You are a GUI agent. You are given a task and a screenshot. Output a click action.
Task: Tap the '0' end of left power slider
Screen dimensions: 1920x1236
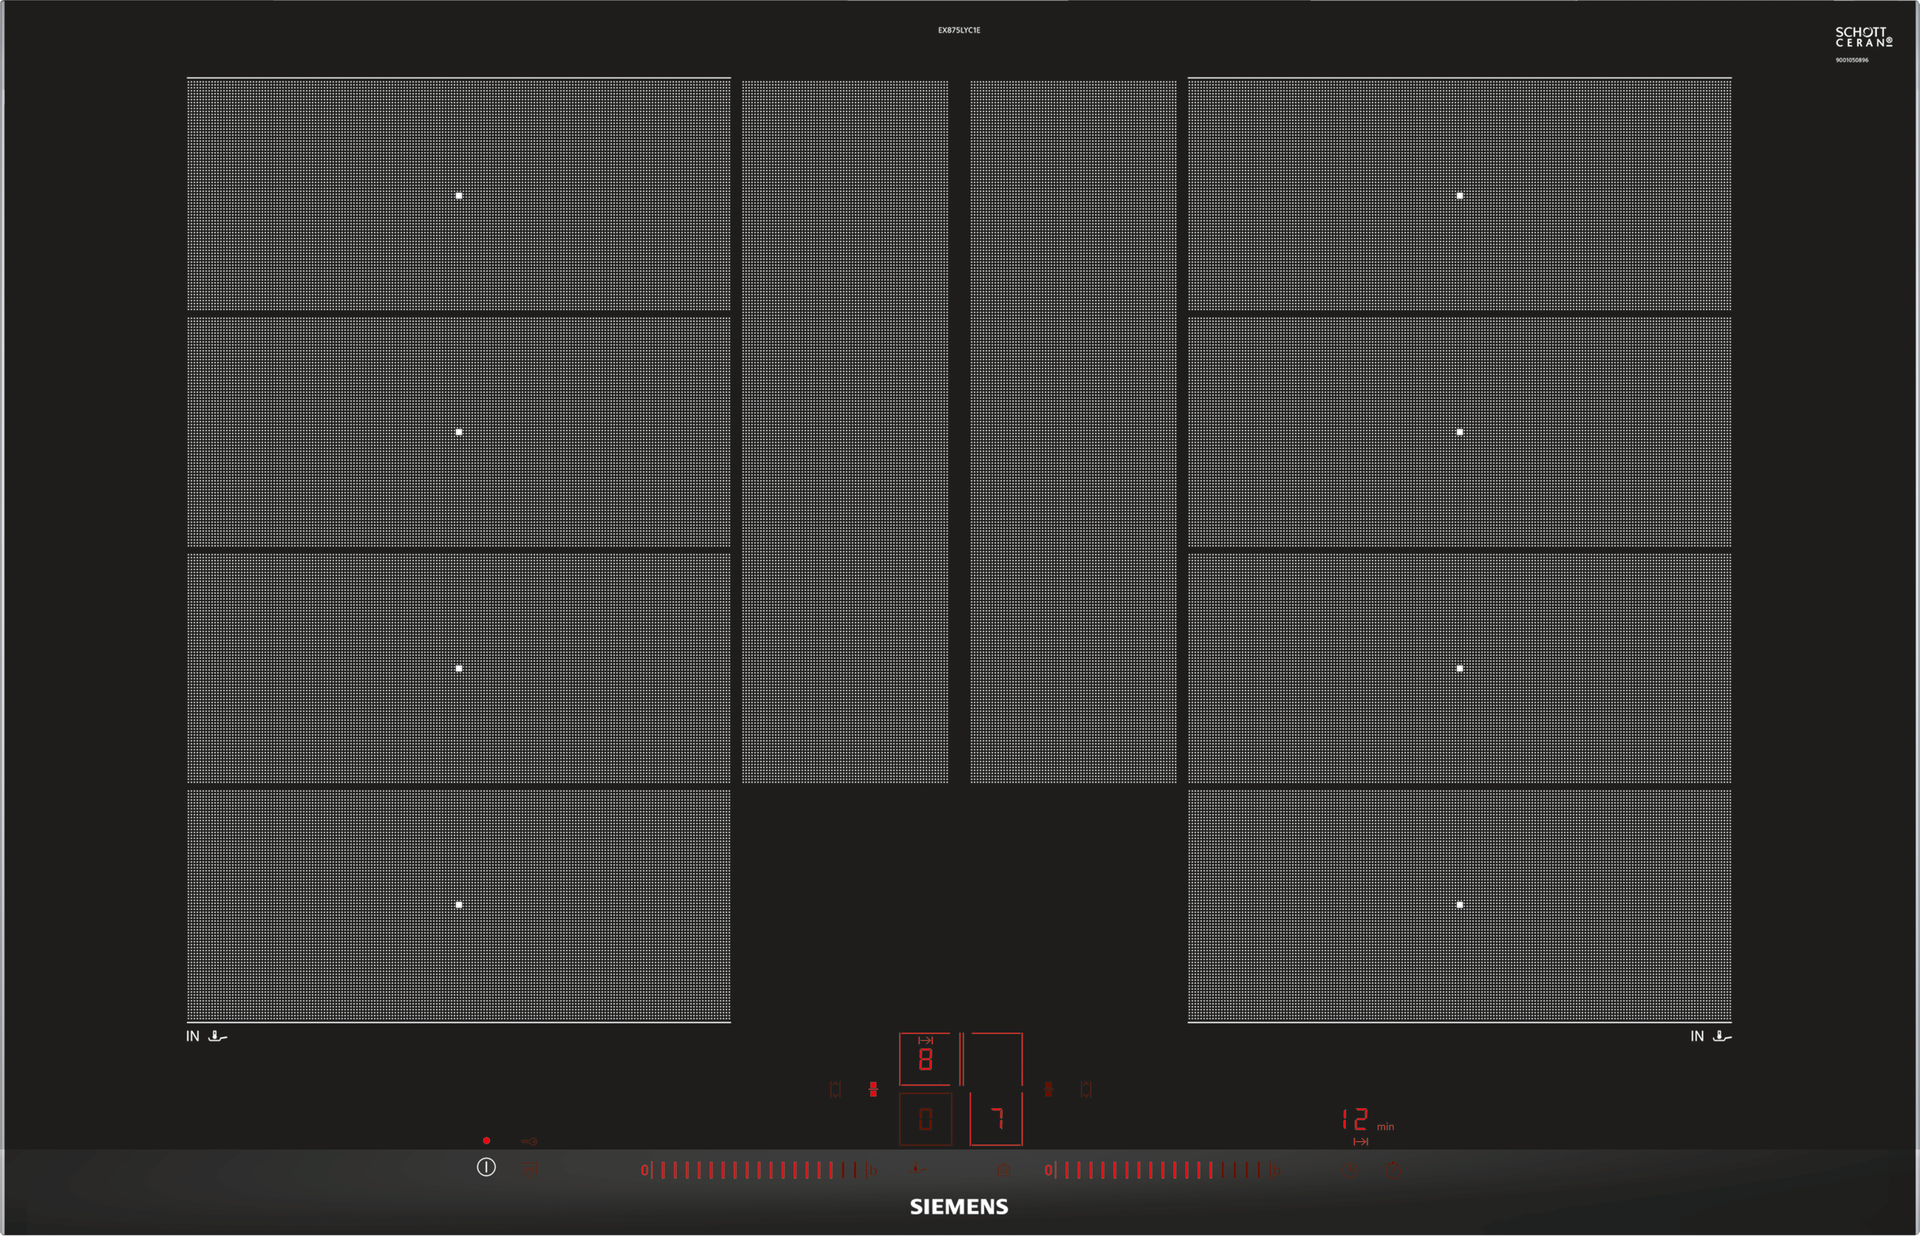point(644,1170)
